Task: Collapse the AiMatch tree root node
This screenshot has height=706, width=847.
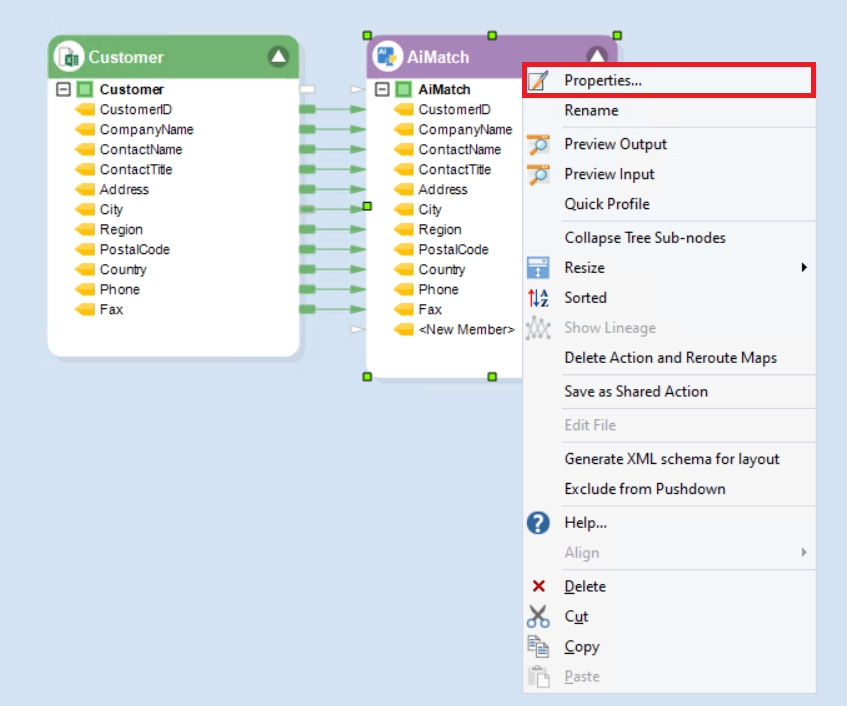Action: 381,90
